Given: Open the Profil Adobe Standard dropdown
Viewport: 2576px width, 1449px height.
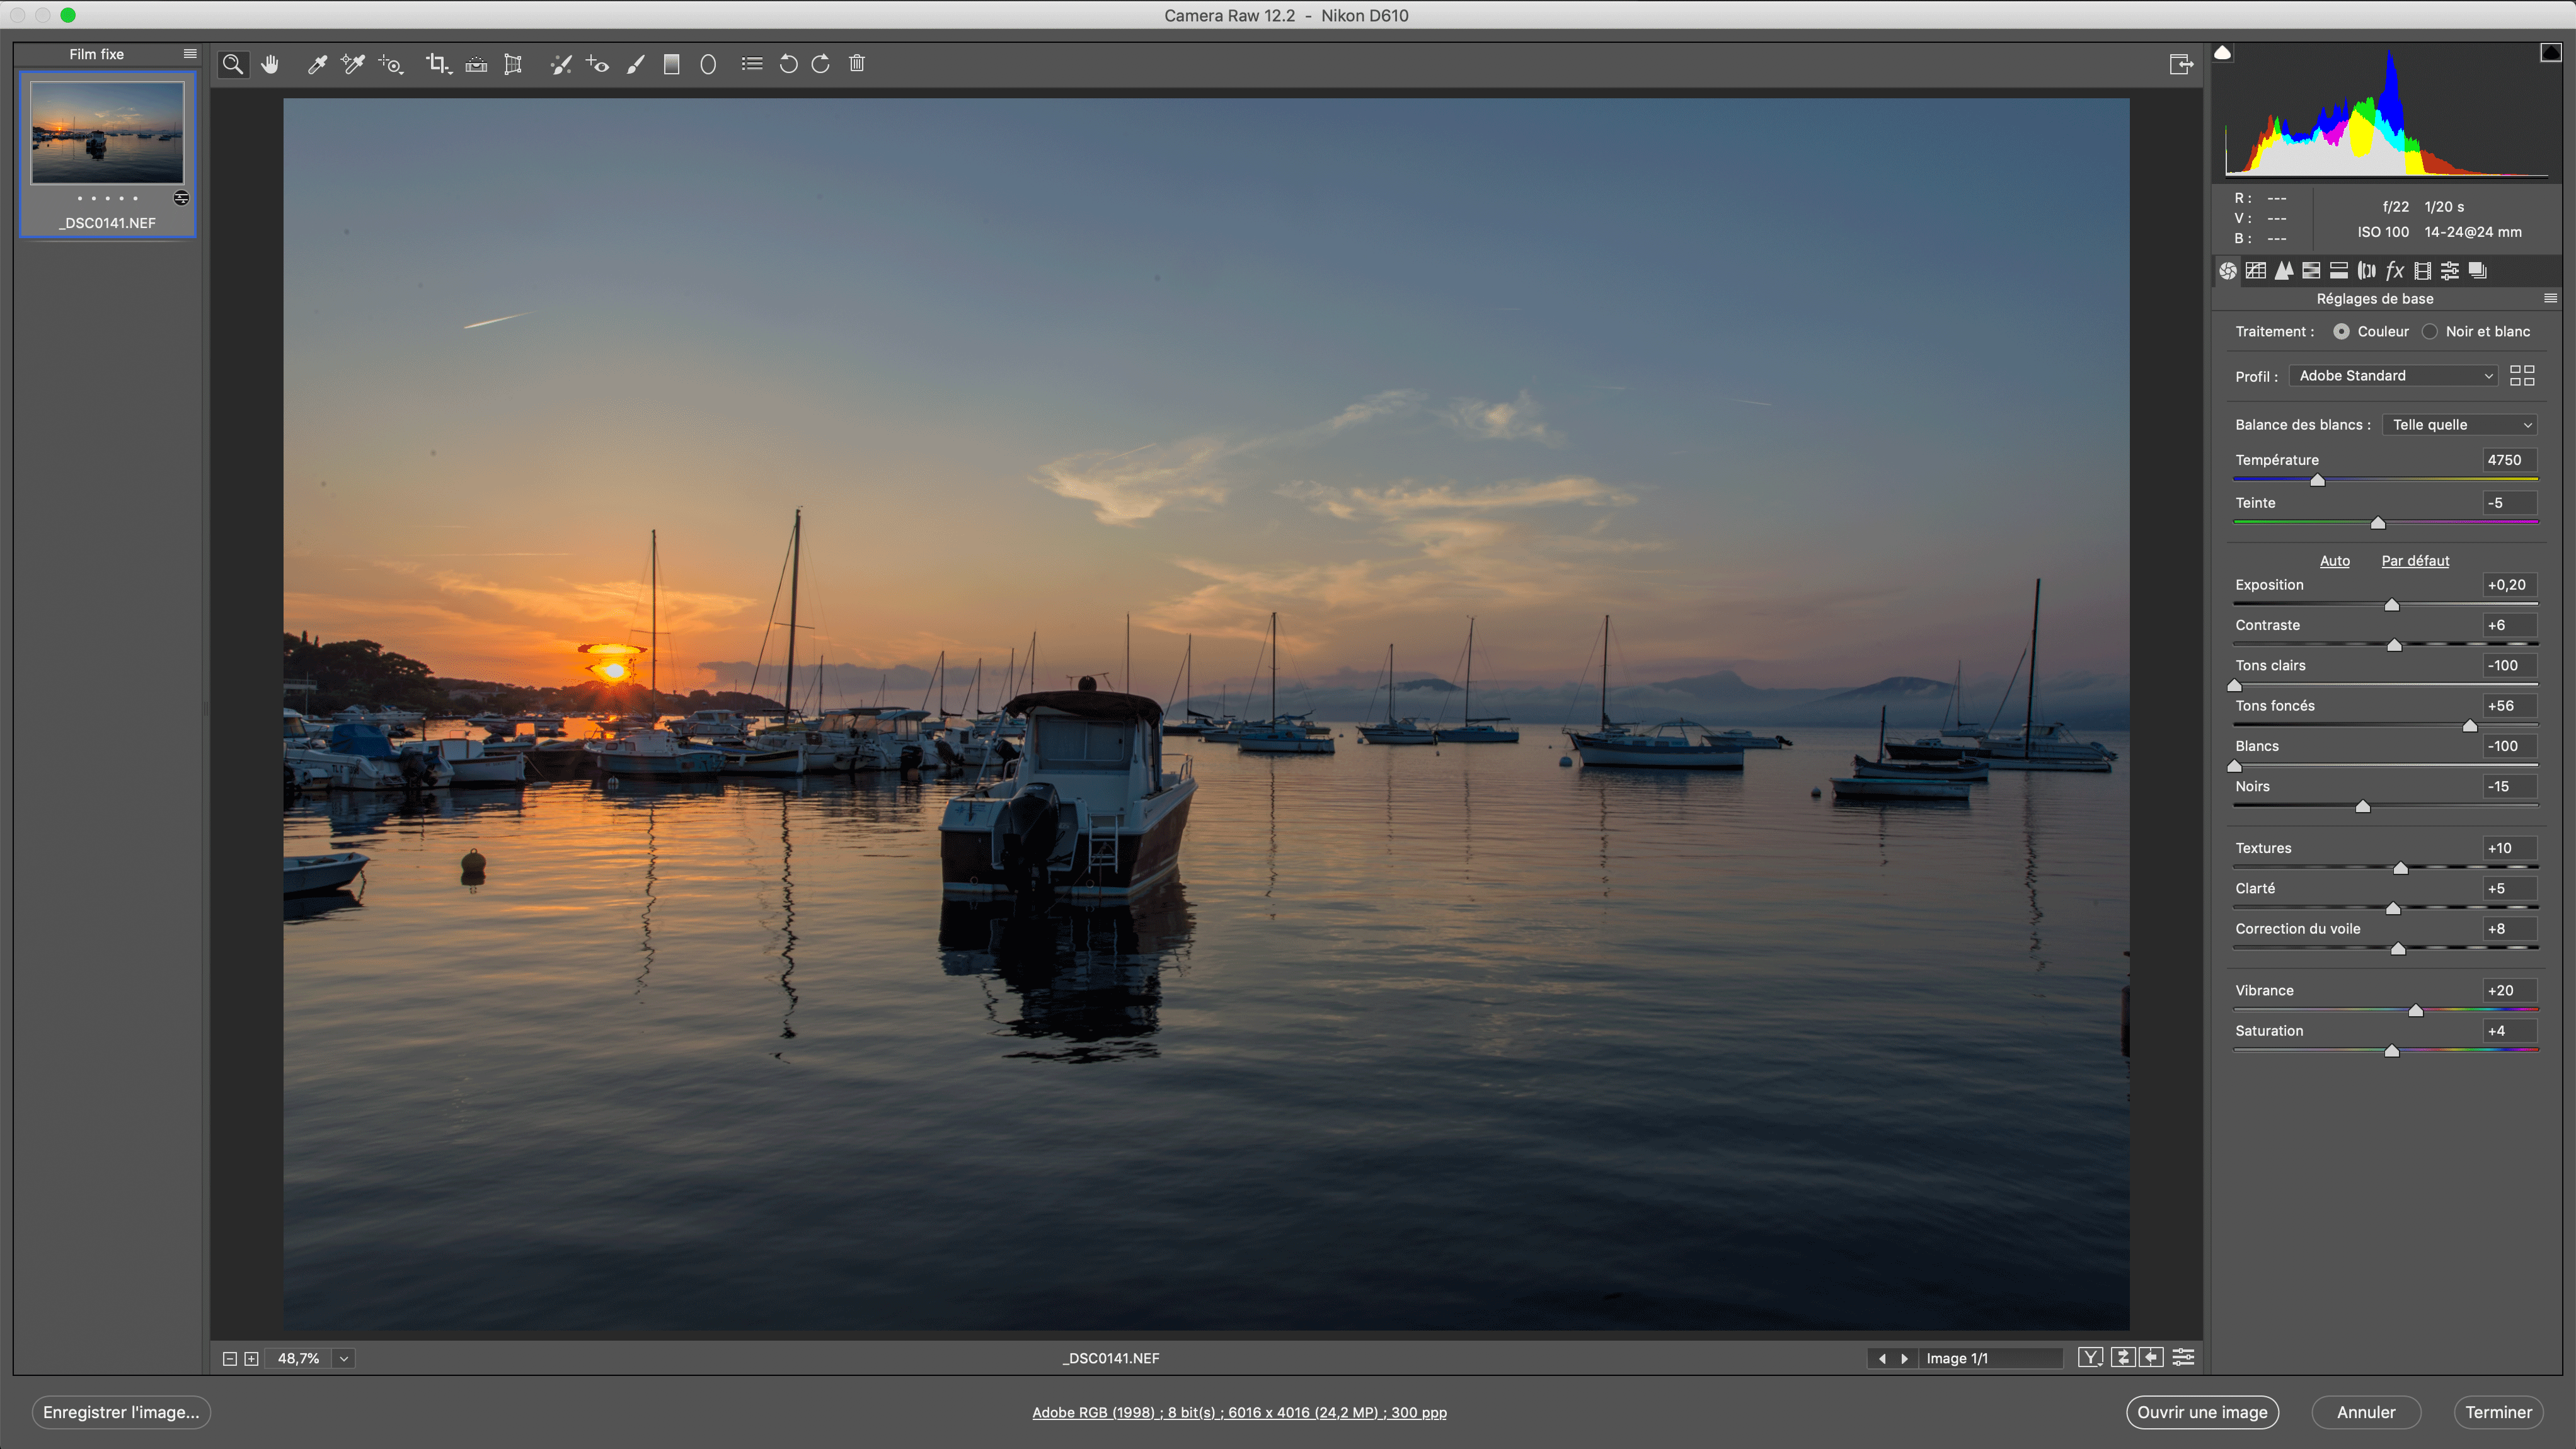Looking at the screenshot, I should click(x=2394, y=376).
